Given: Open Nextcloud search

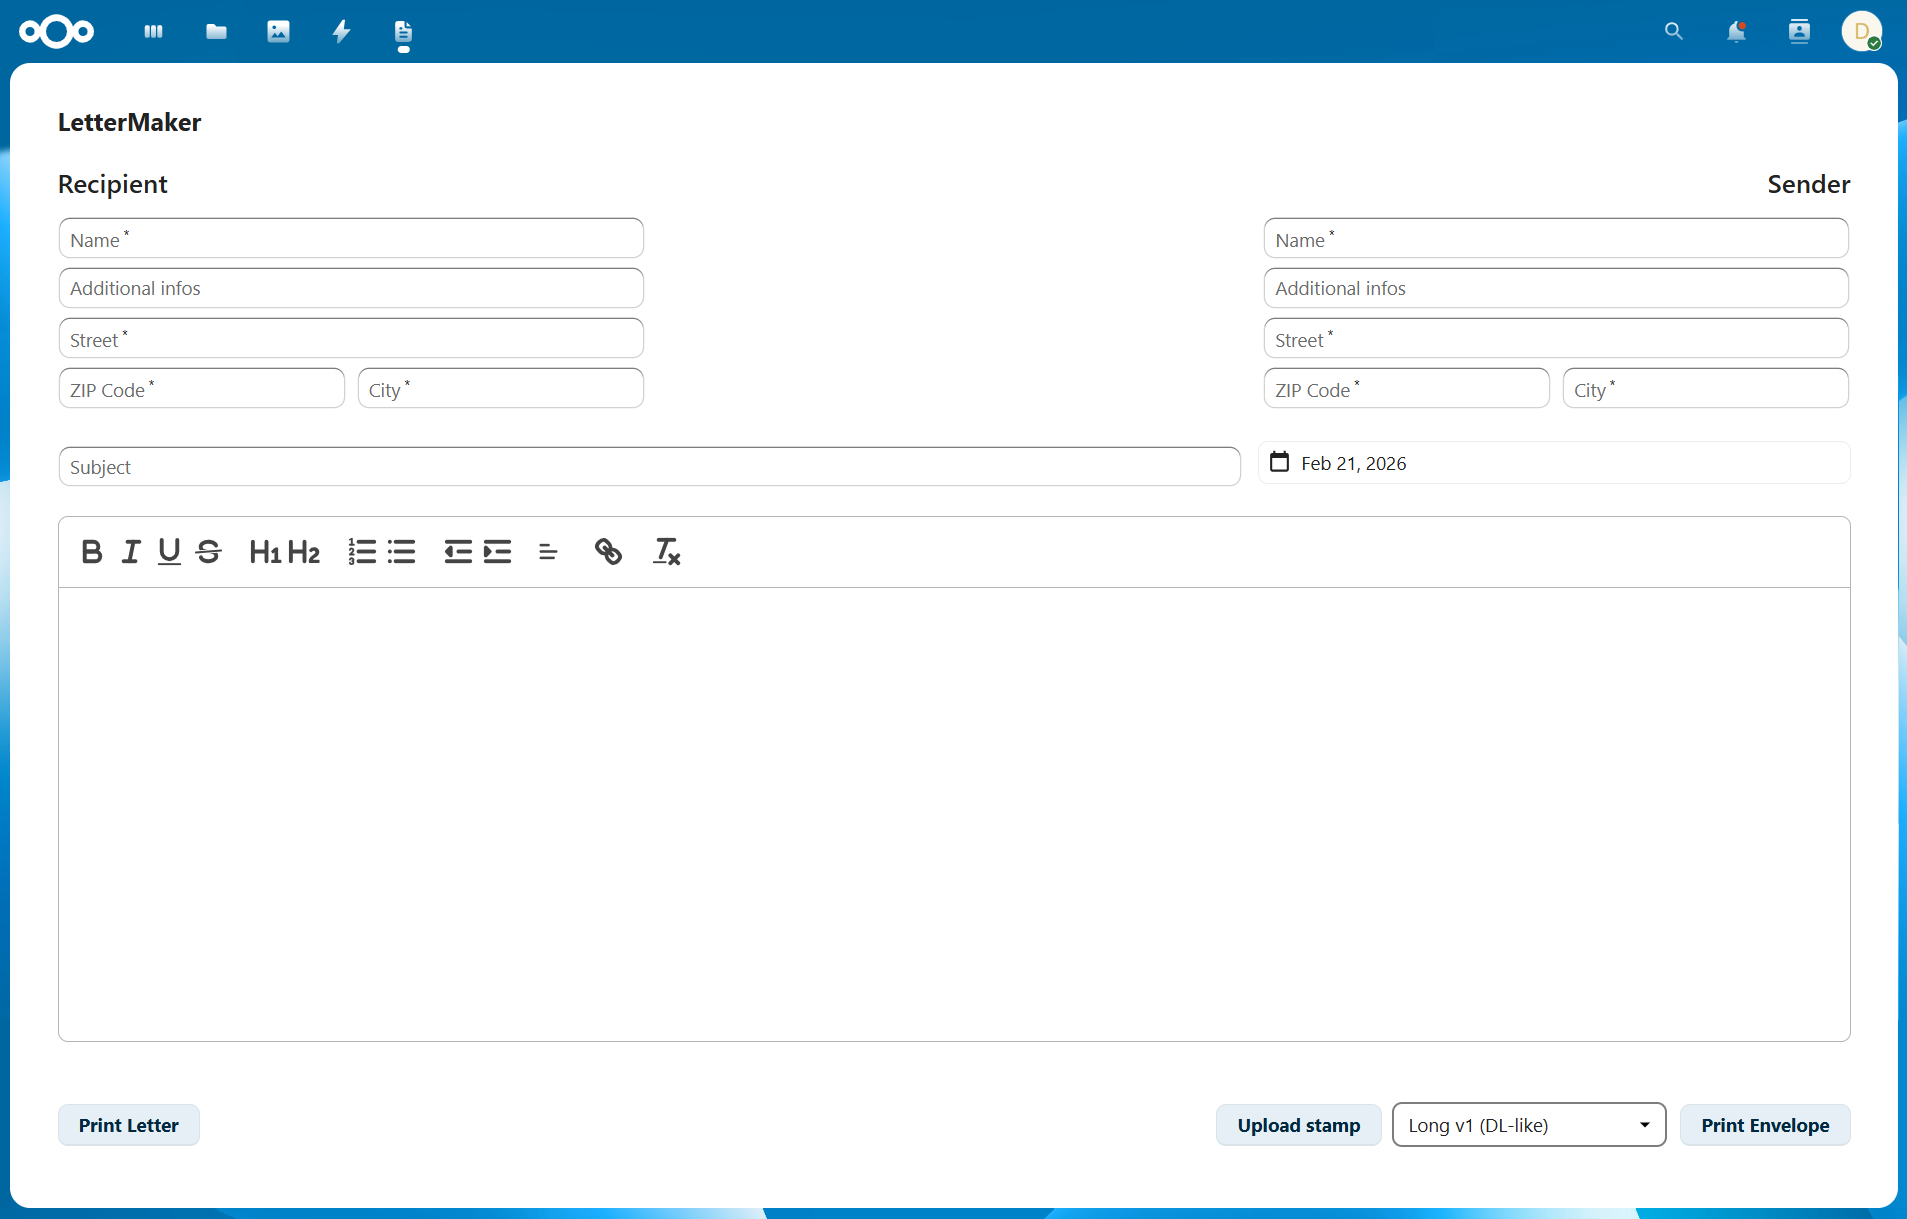Looking at the screenshot, I should coord(1674,31).
